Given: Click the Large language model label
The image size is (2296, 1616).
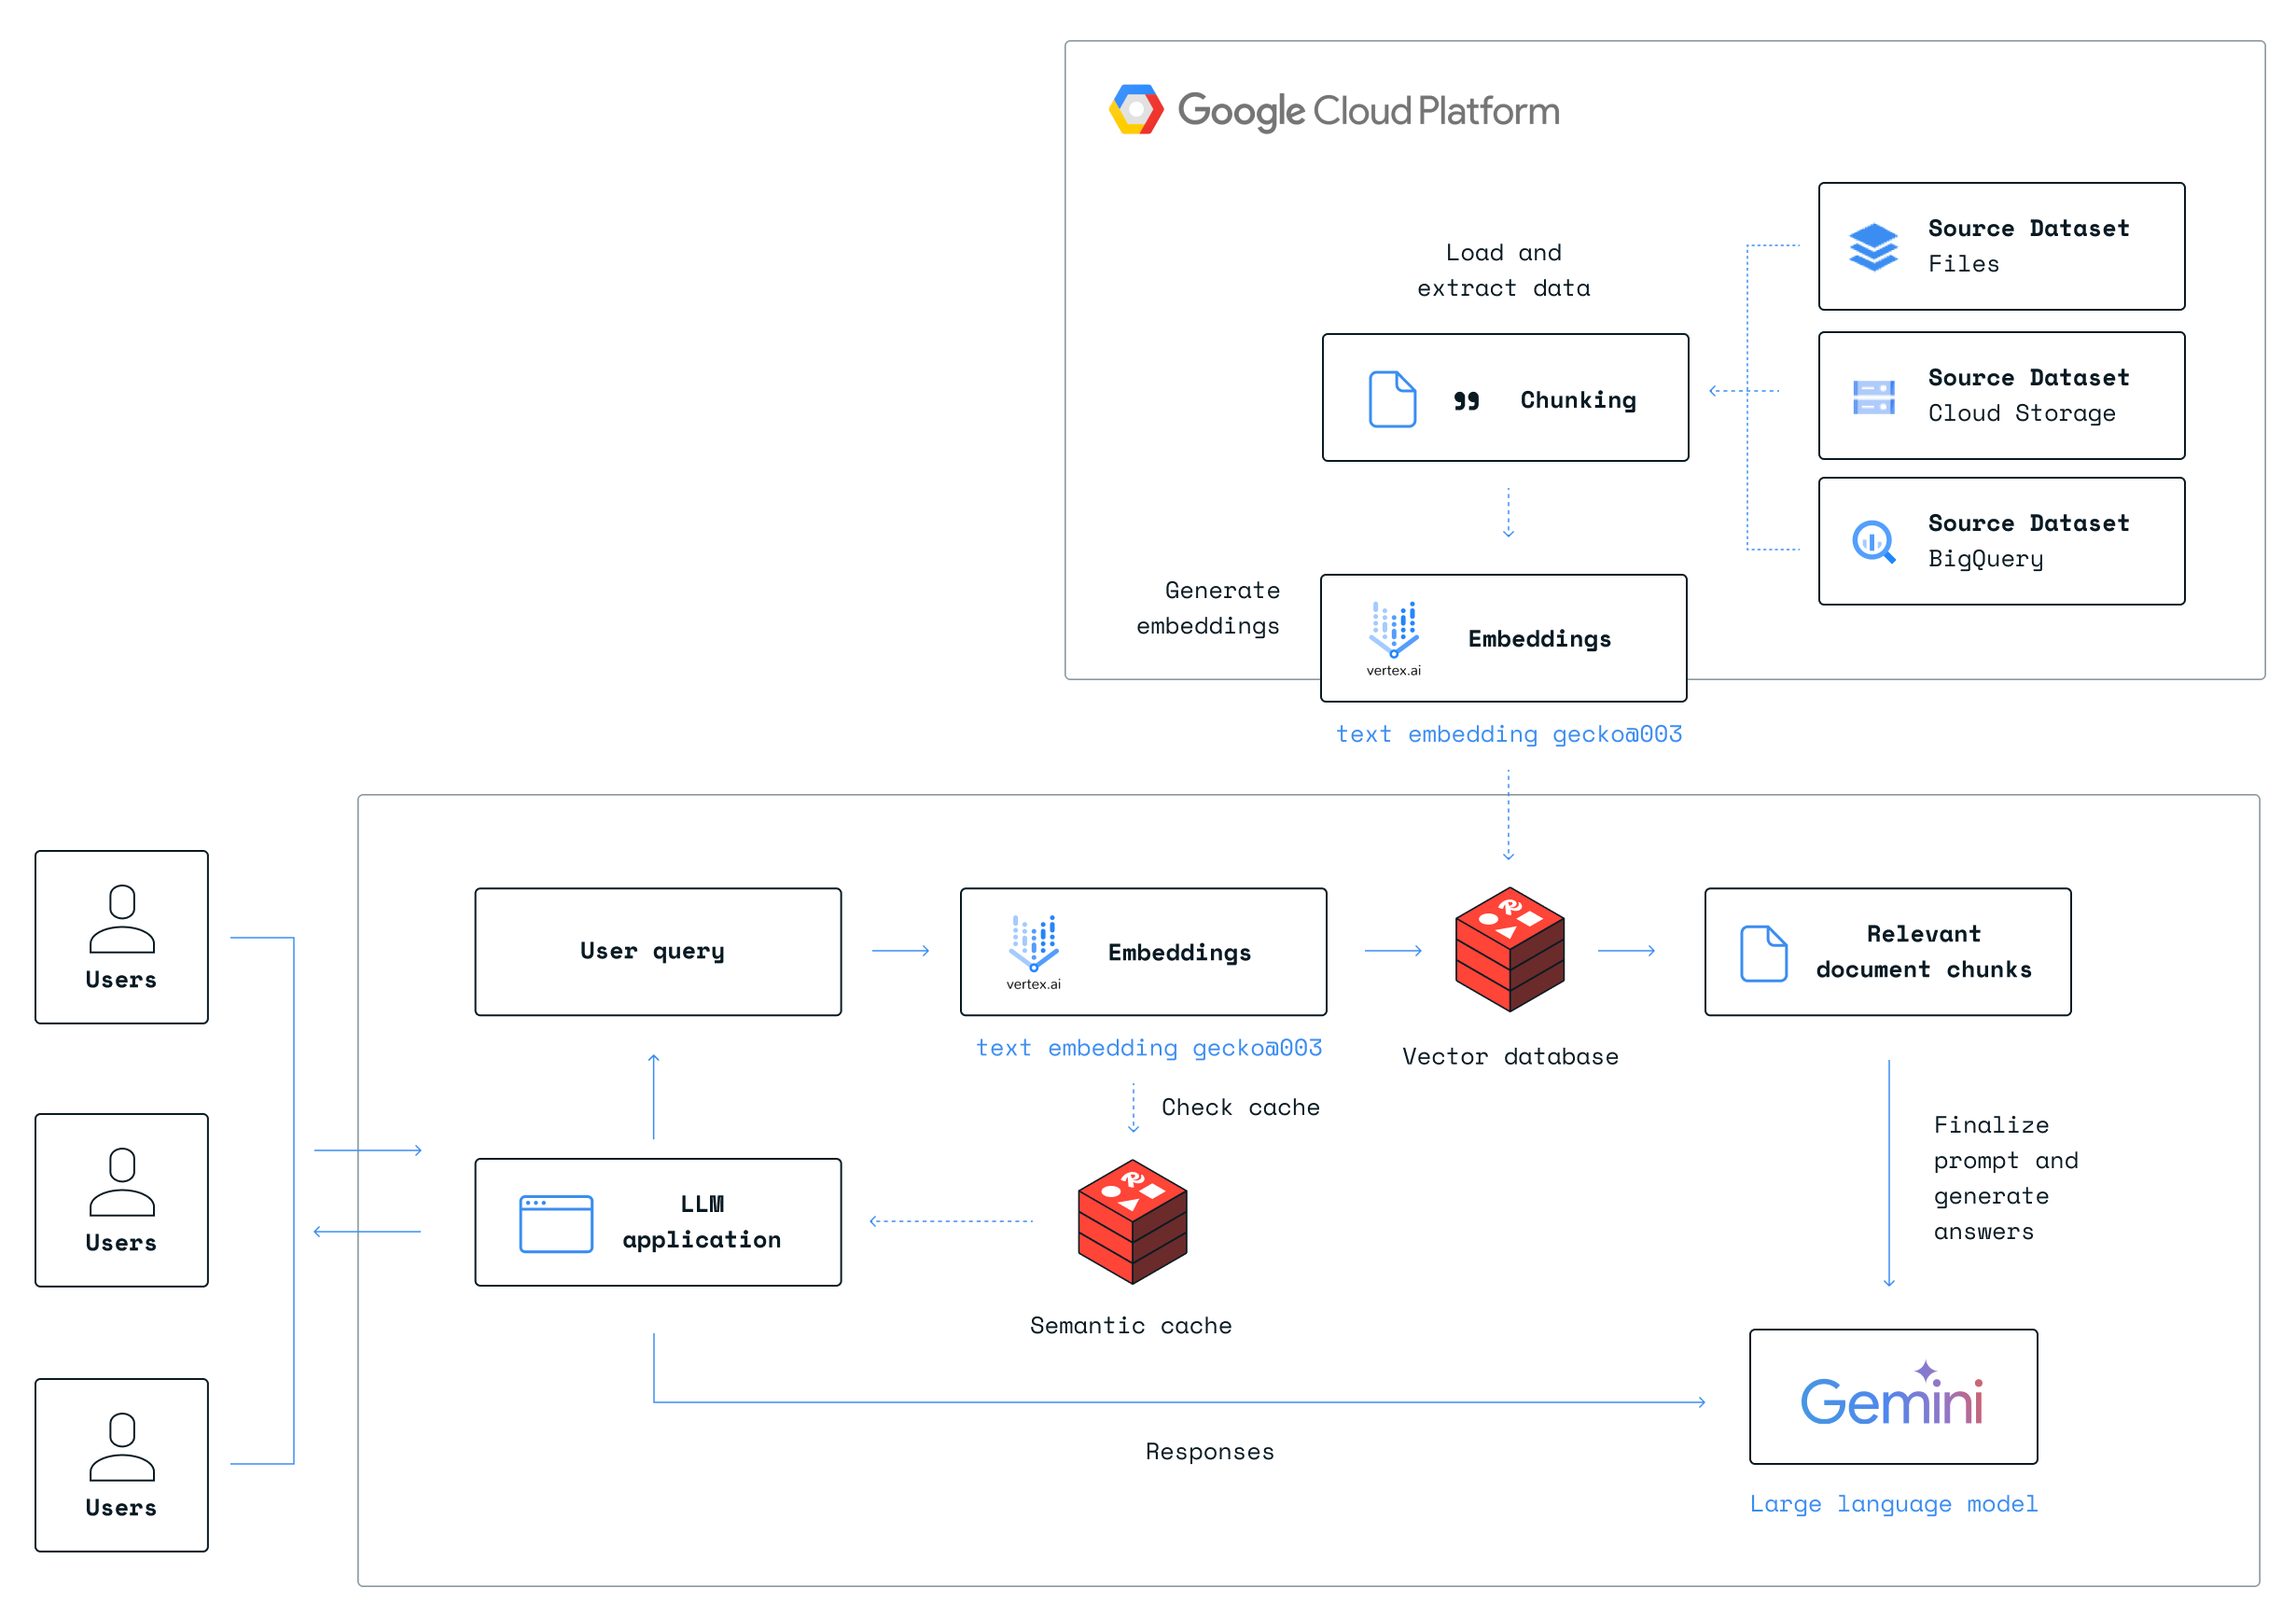Looking at the screenshot, I should click(x=1892, y=1503).
